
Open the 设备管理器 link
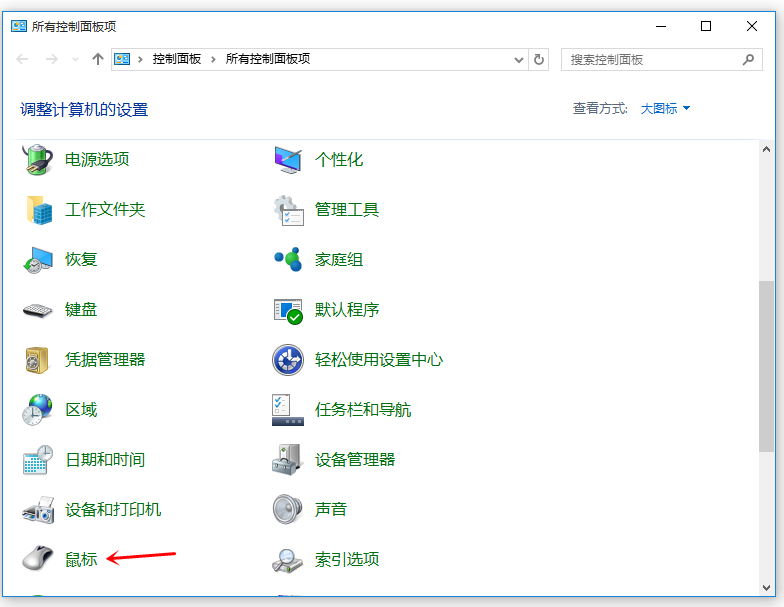pos(355,460)
